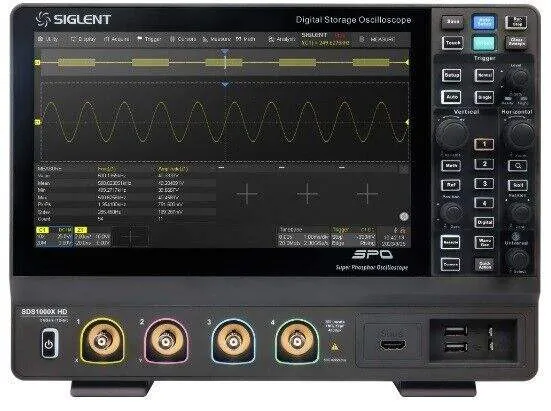Open the on-screen Cursors menu
Screen dimensions: 551x411
tap(183, 40)
